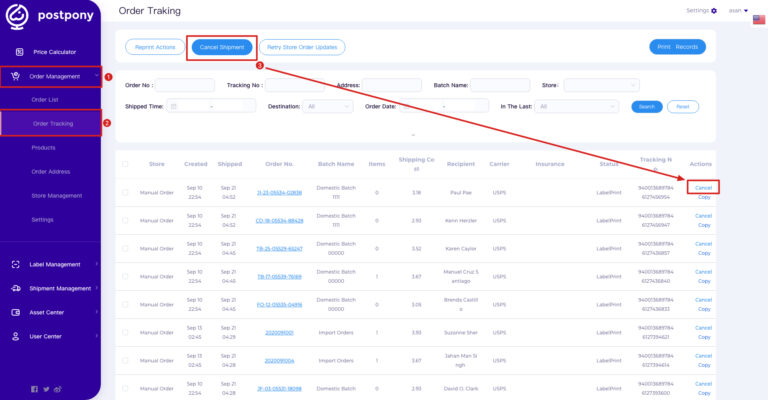Open the Shipped Time calendar picker
768x400 pixels.
click(x=174, y=106)
